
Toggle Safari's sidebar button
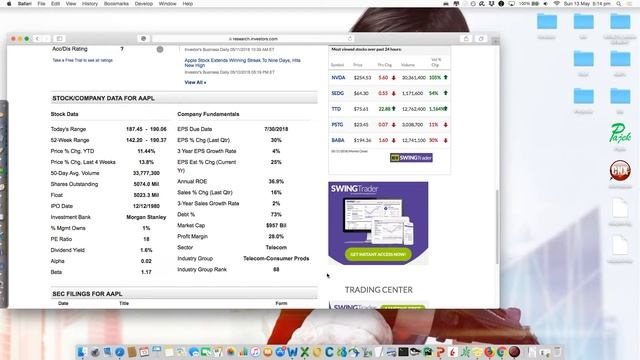(59, 38)
